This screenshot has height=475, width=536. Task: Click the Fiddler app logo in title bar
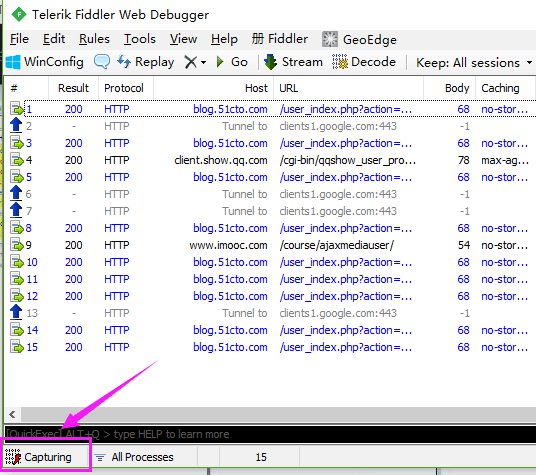coord(19,14)
